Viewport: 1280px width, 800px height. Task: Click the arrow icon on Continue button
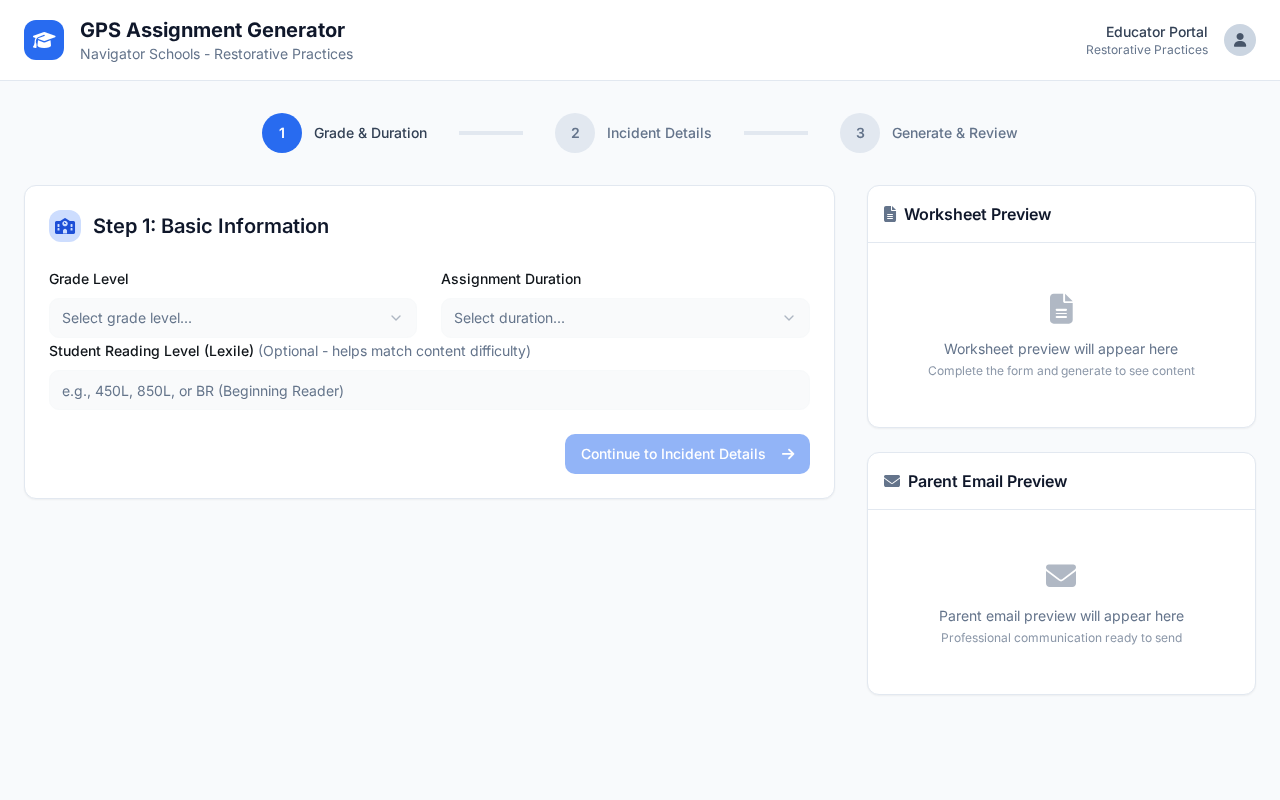coord(788,454)
